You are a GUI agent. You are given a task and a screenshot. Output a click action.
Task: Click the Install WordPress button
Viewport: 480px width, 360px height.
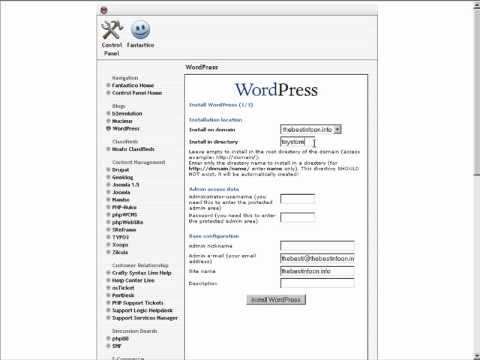point(276,300)
